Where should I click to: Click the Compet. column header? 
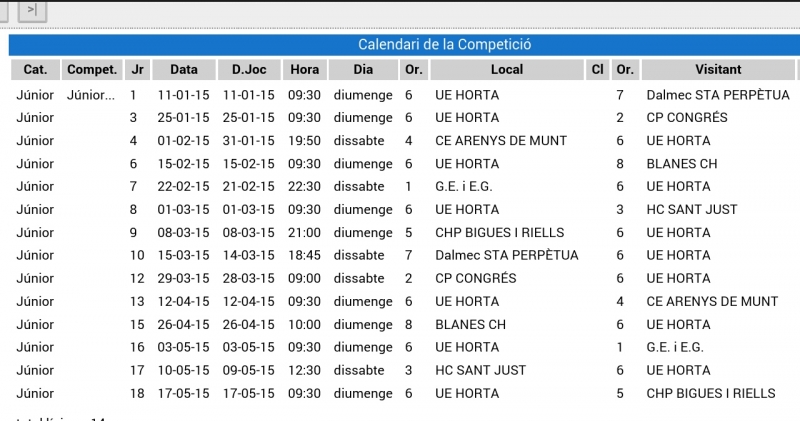click(91, 70)
